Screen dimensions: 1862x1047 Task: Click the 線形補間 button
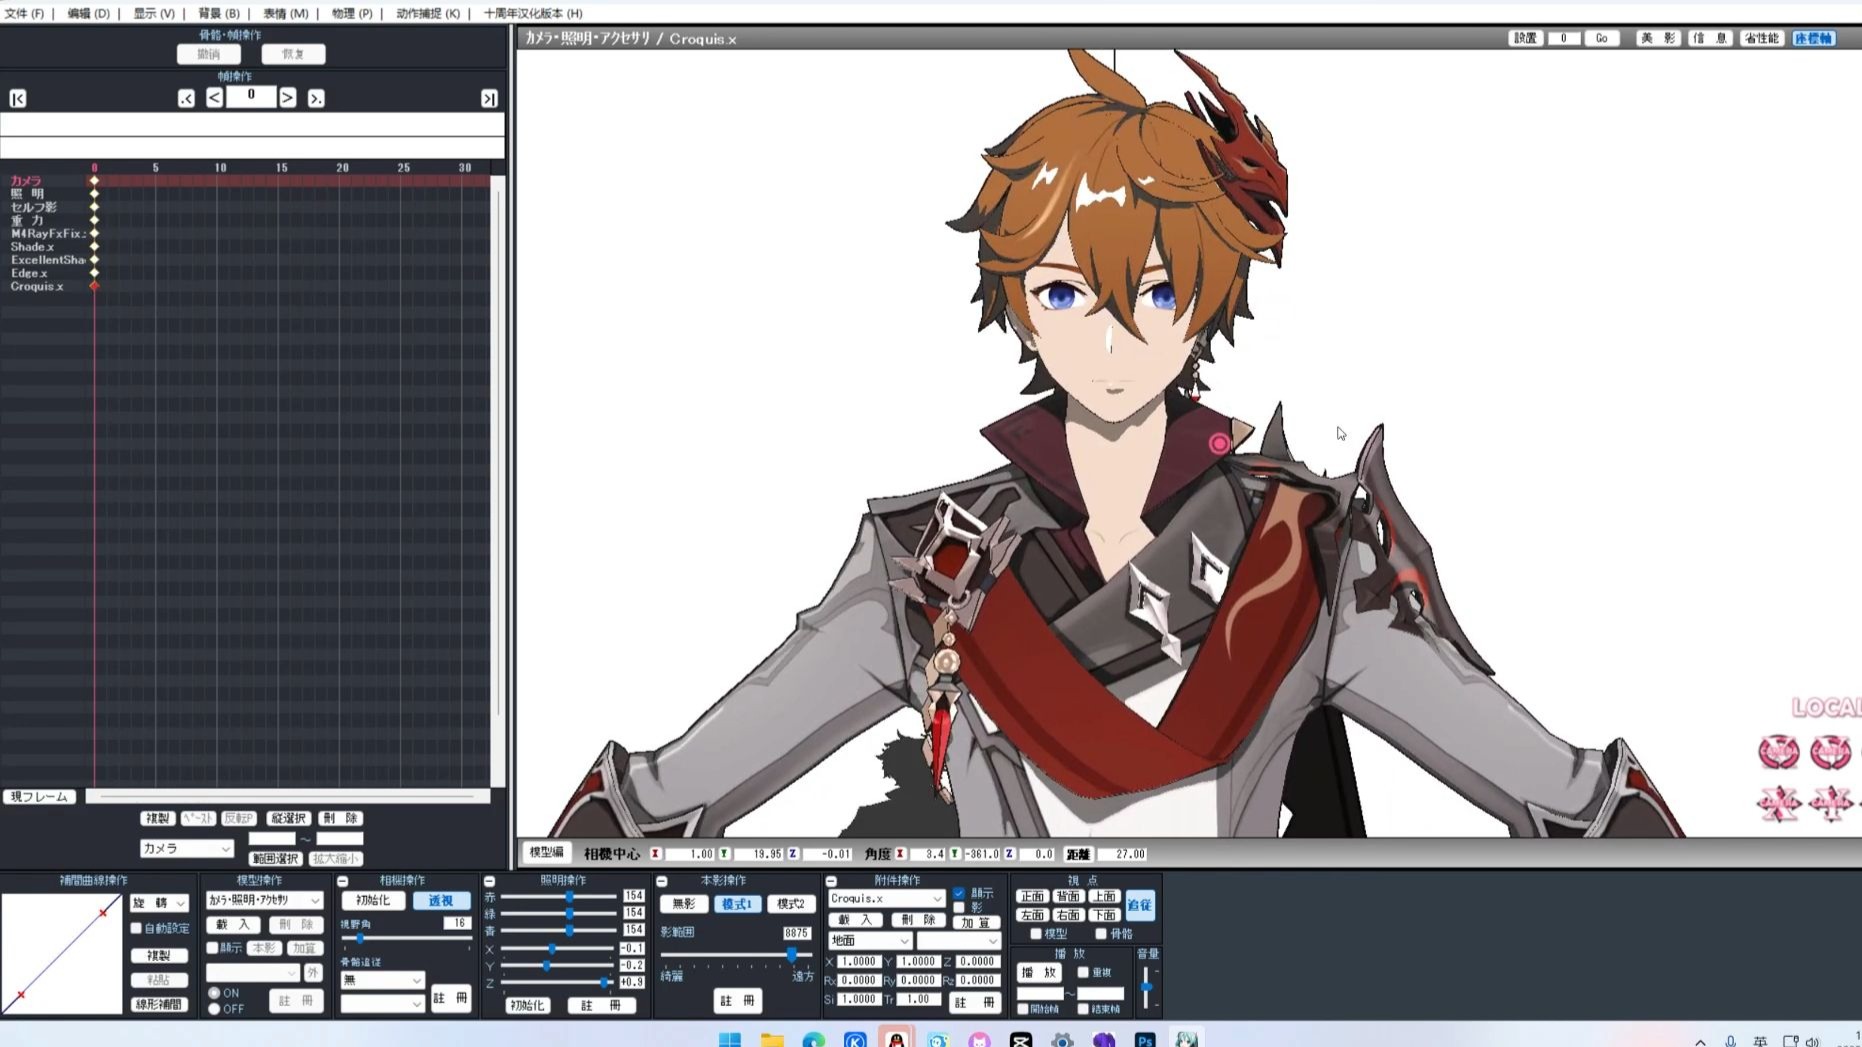click(159, 1004)
